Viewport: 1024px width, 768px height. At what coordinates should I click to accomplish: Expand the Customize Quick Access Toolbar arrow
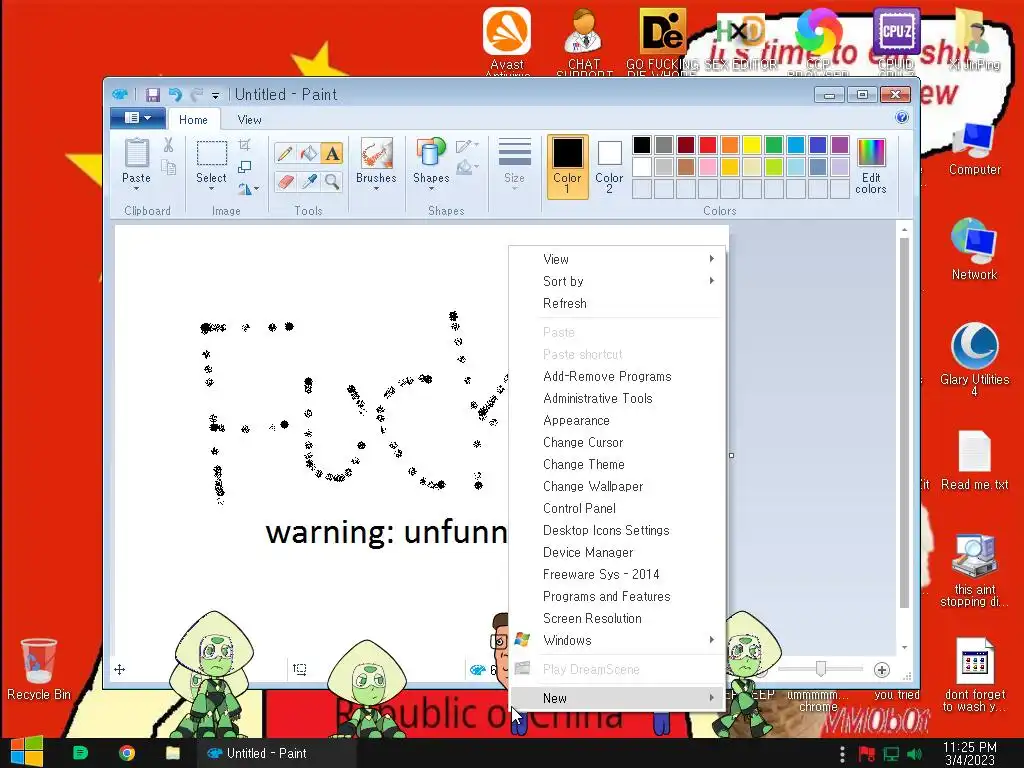point(215,95)
